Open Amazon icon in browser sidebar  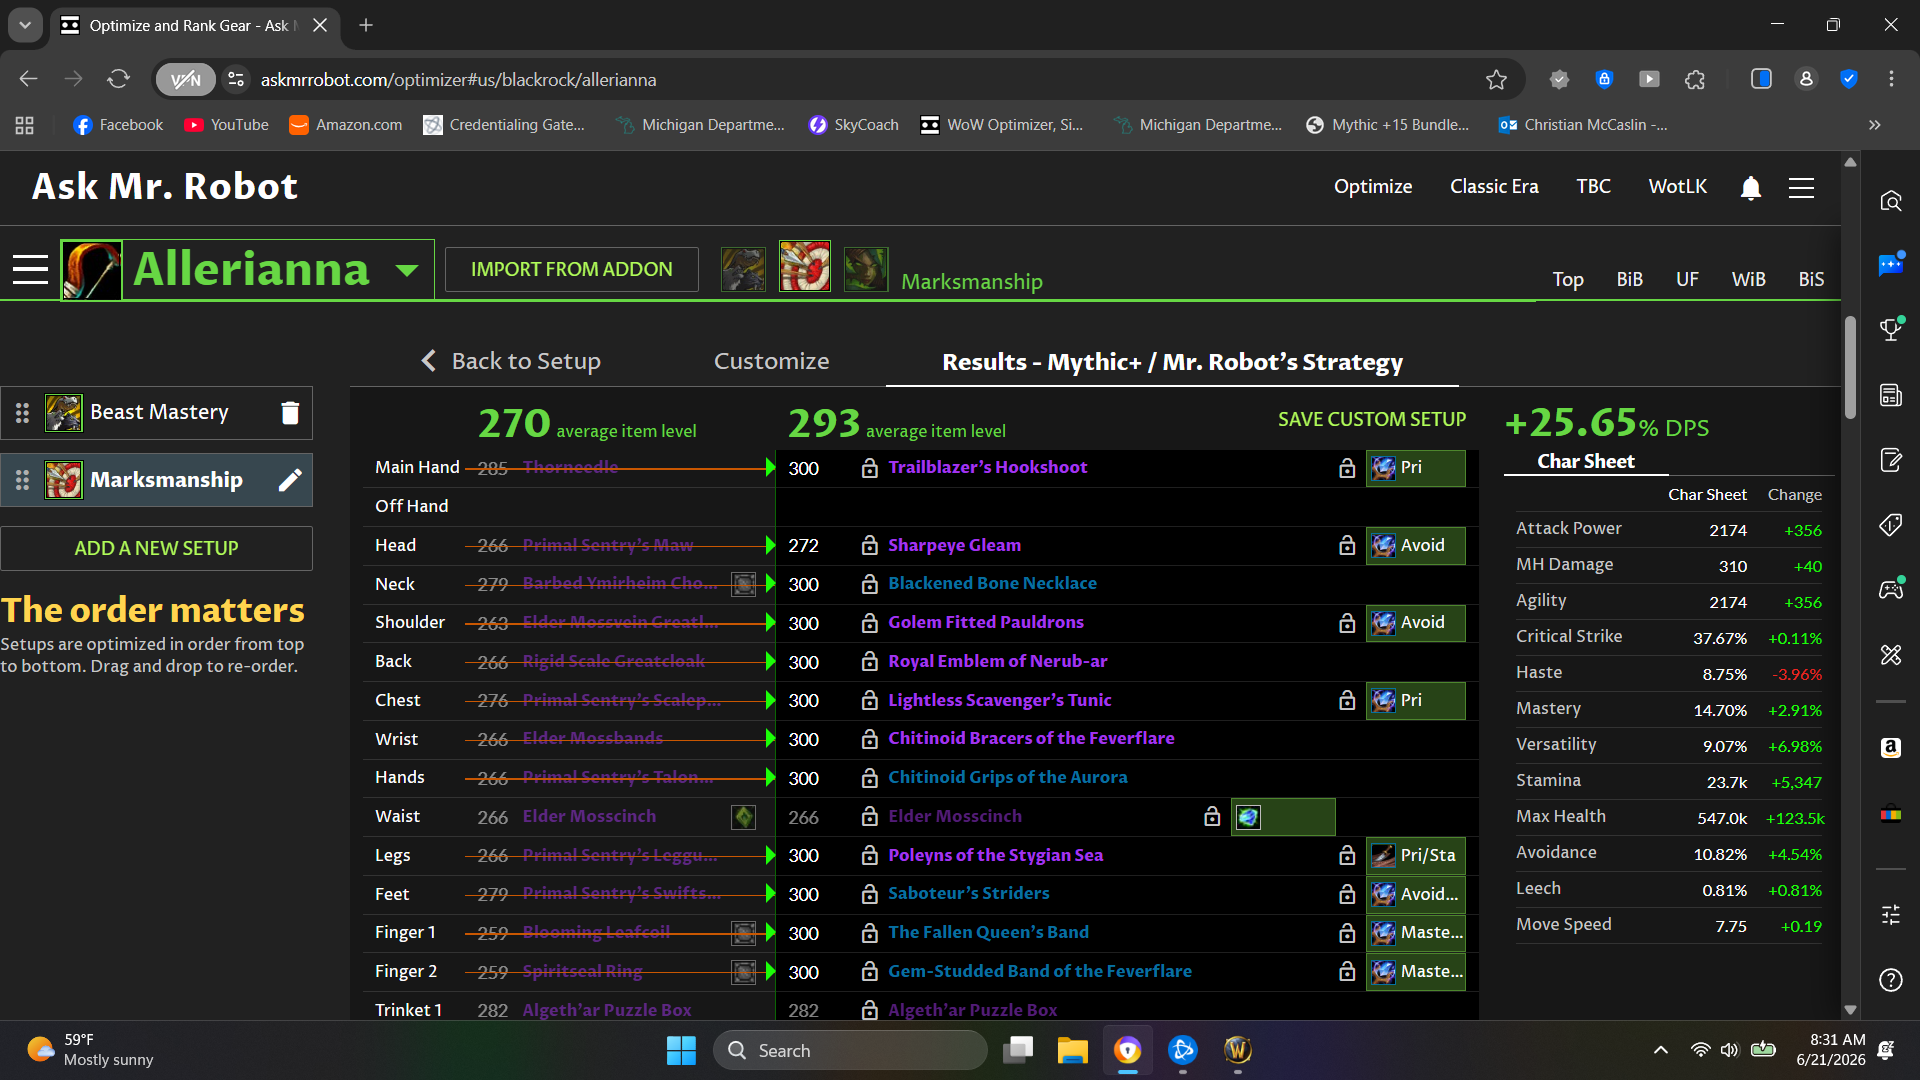1890,748
